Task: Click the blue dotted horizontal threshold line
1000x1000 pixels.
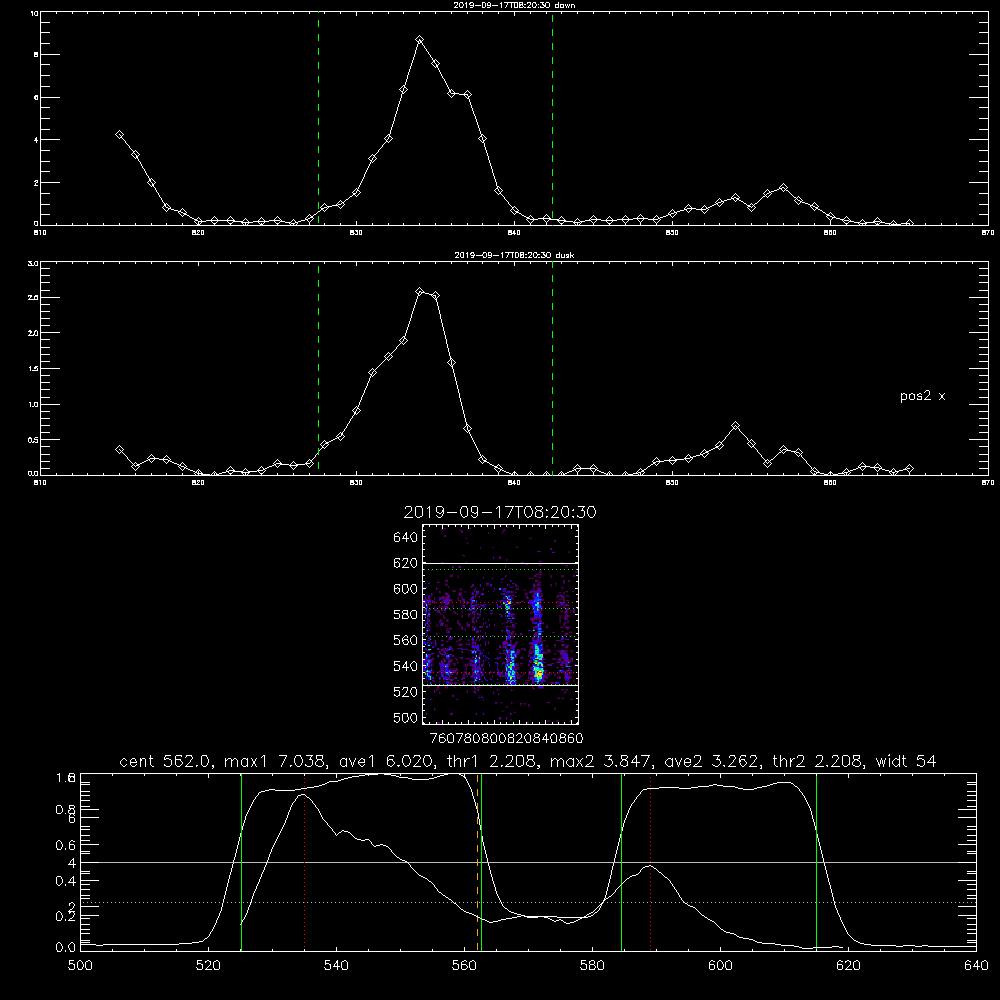Action: coord(528,902)
